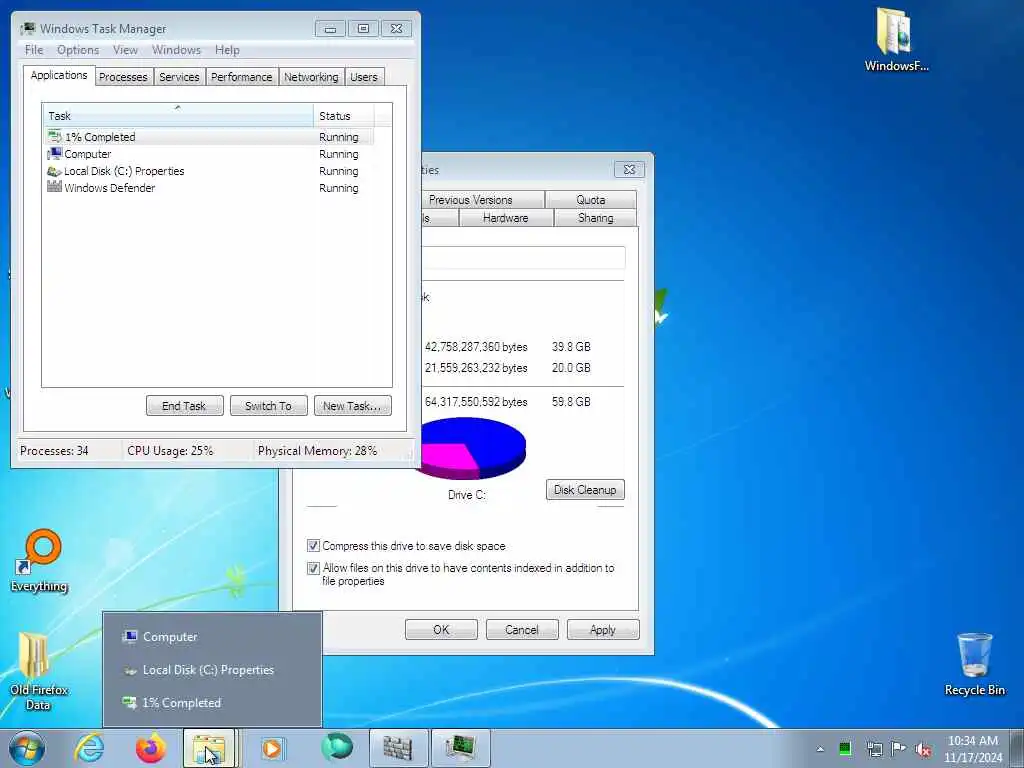
Task: Choose Local Disk (C:) Properties in popup
Action: (212, 670)
